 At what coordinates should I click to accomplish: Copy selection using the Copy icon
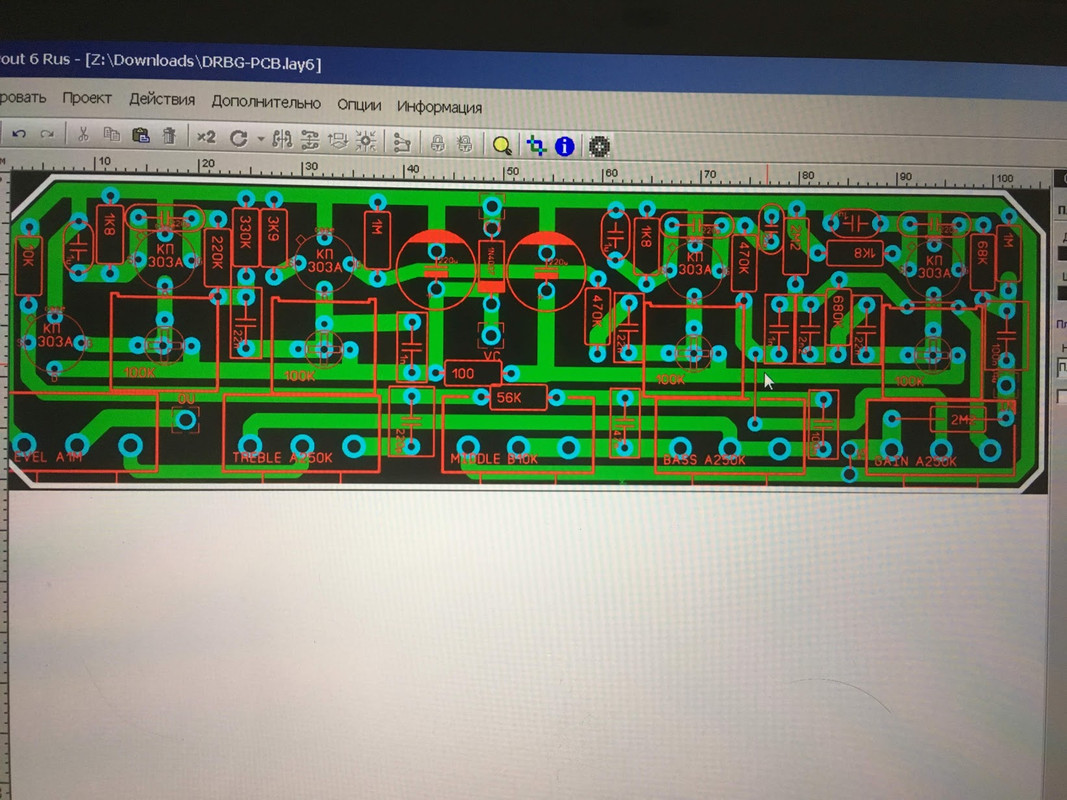[x=112, y=135]
